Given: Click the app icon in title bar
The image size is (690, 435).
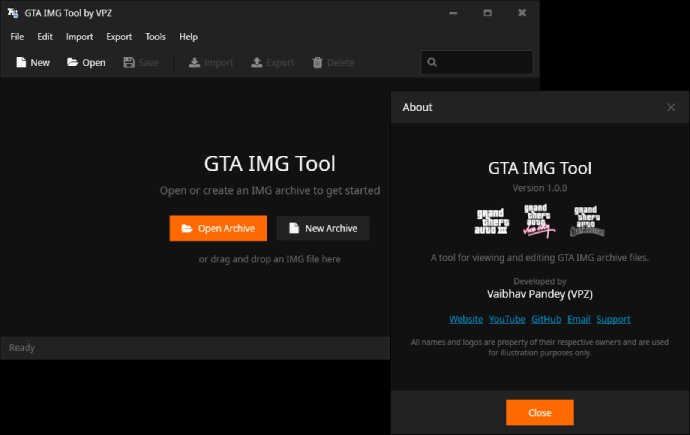Looking at the screenshot, I should point(13,13).
